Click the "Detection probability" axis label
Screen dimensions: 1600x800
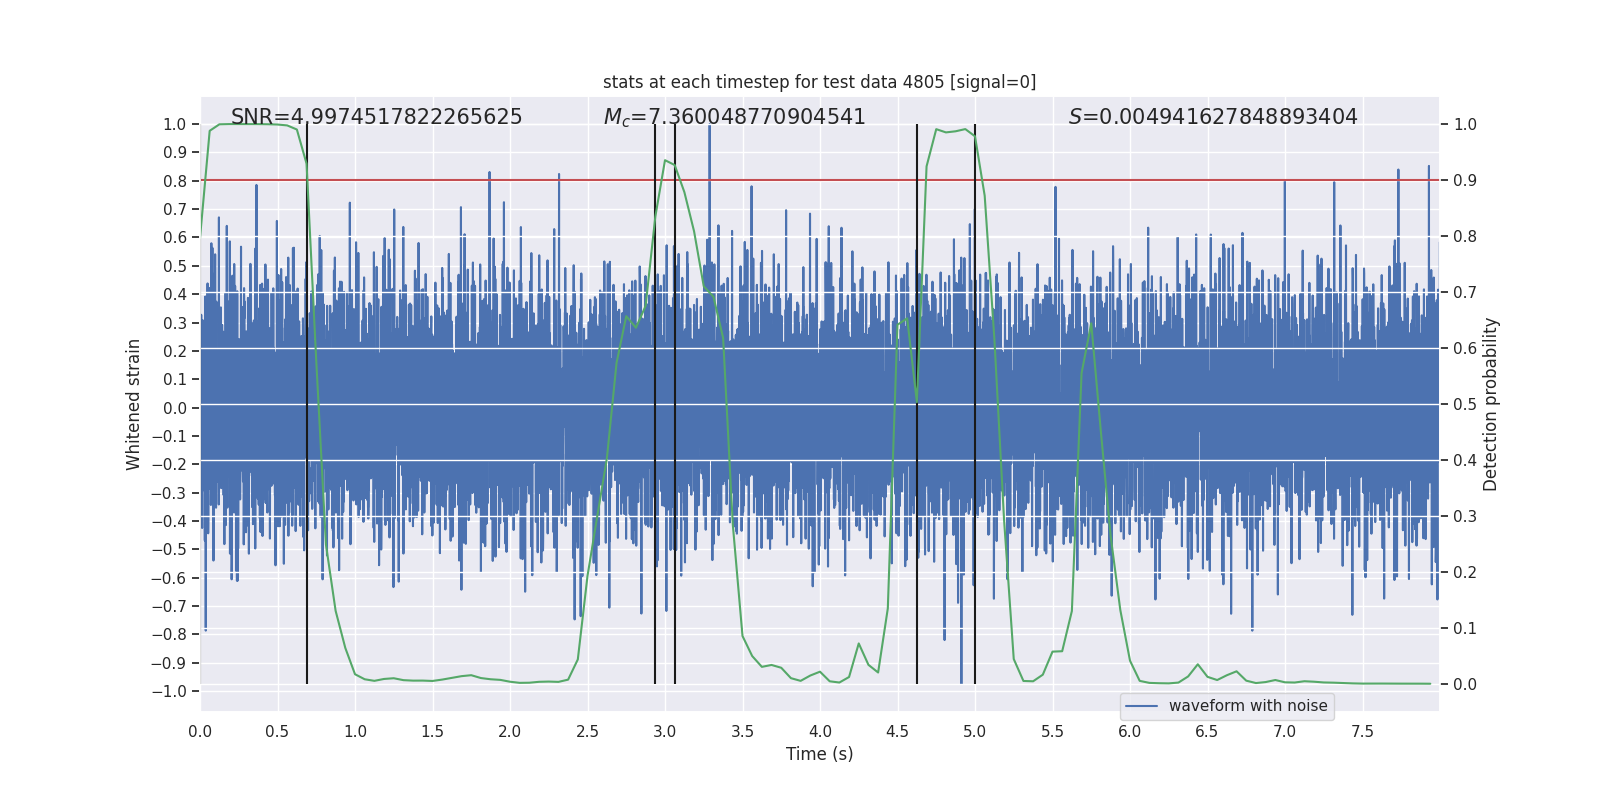(x=1491, y=404)
